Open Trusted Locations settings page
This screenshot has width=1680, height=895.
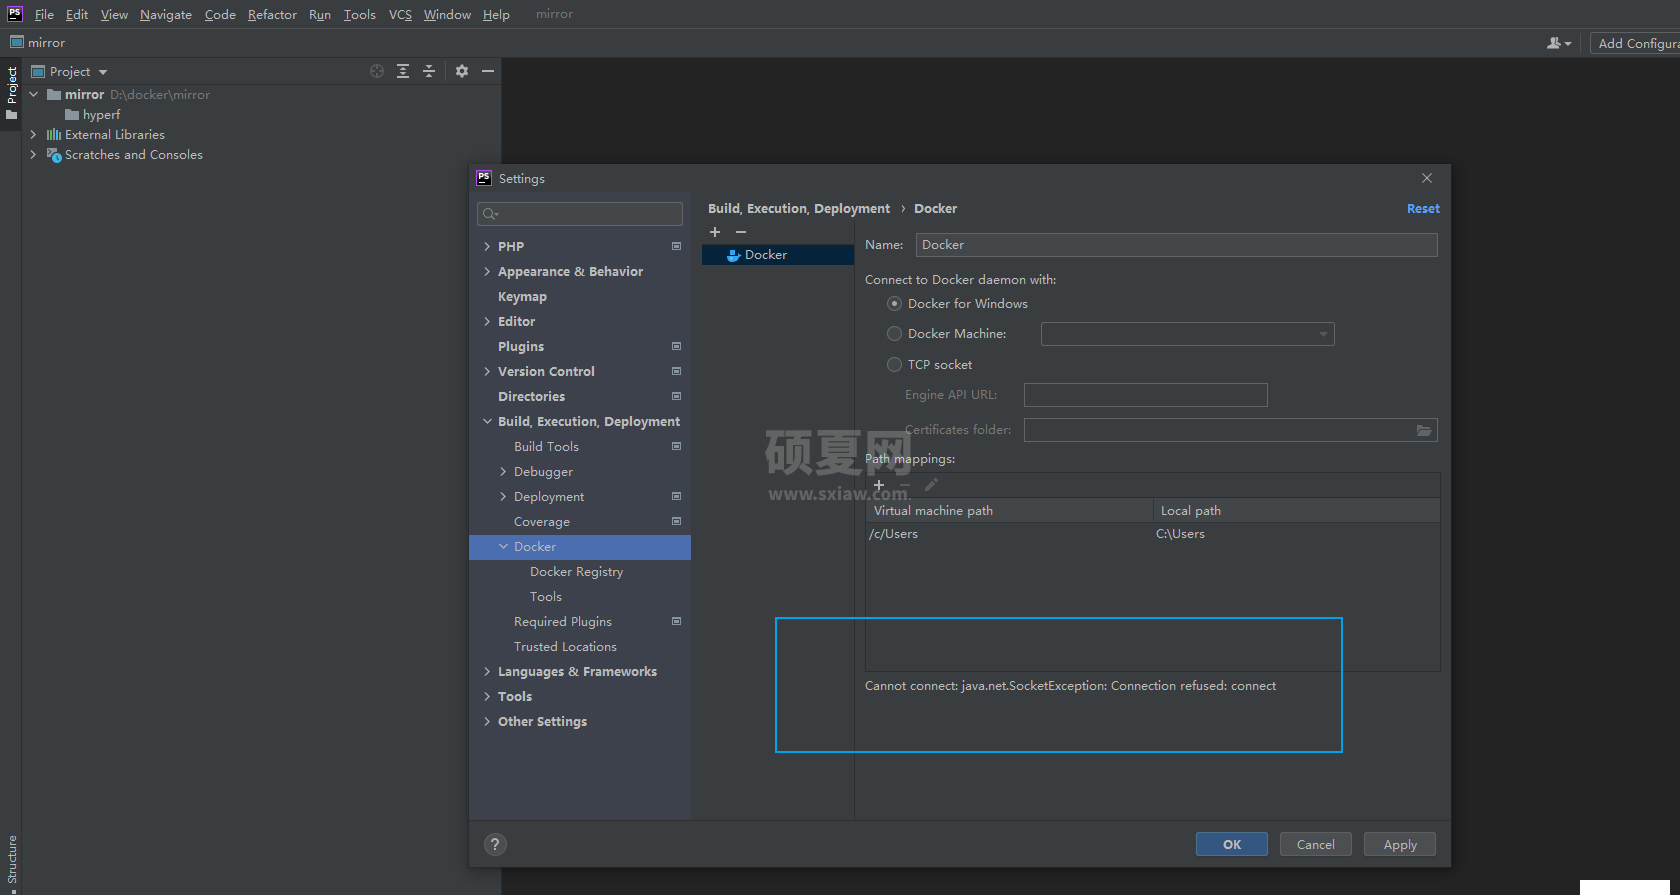565,646
